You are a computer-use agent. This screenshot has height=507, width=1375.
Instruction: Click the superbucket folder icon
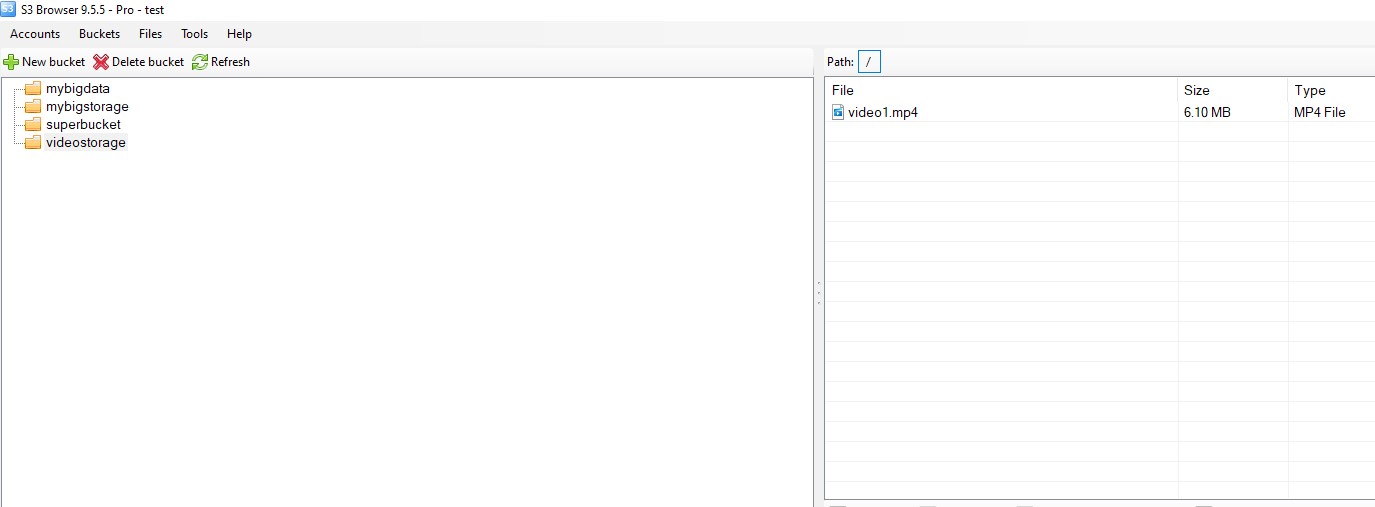33,124
